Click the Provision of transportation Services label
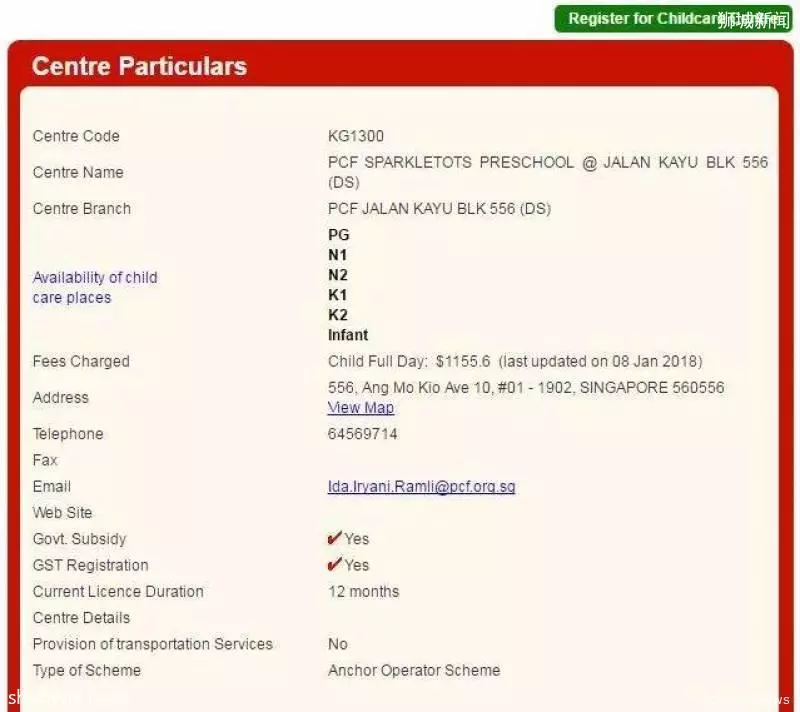Image resolution: width=800 pixels, height=712 pixels. [153, 644]
